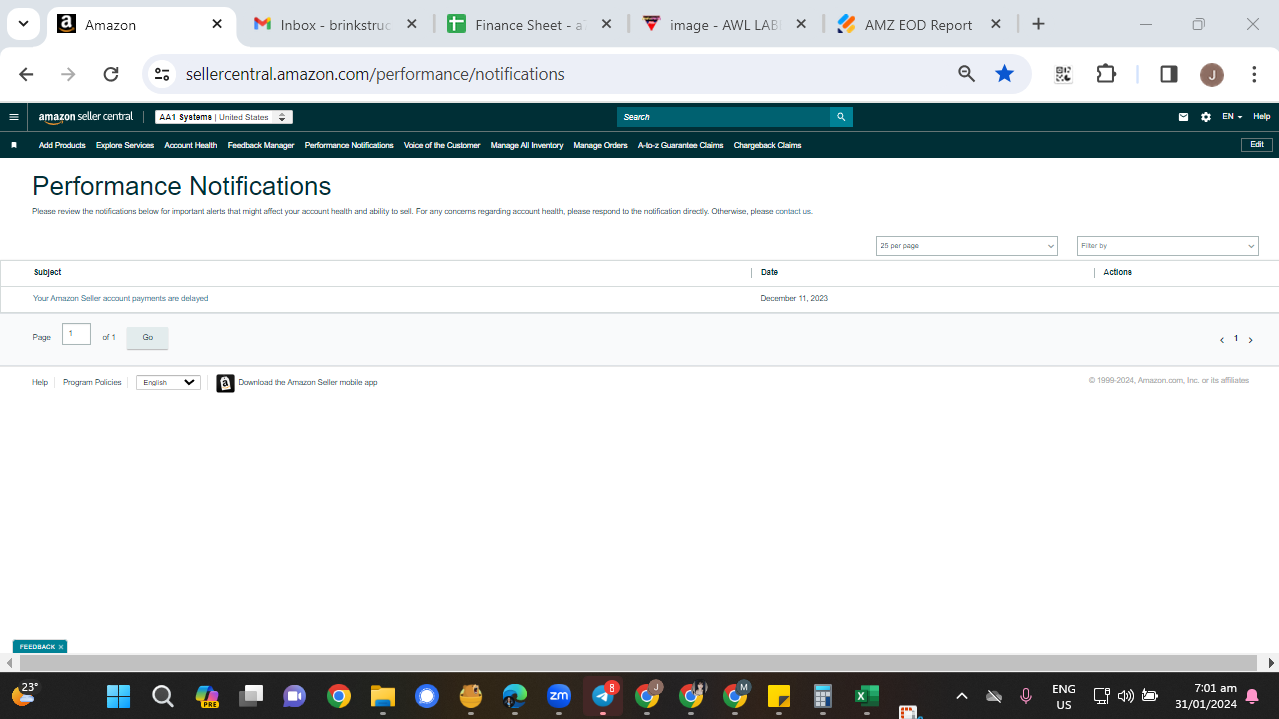Image resolution: width=1279 pixels, height=719 pixels.
Task: Open Manage All Inventory menu item
Action: 527,145
